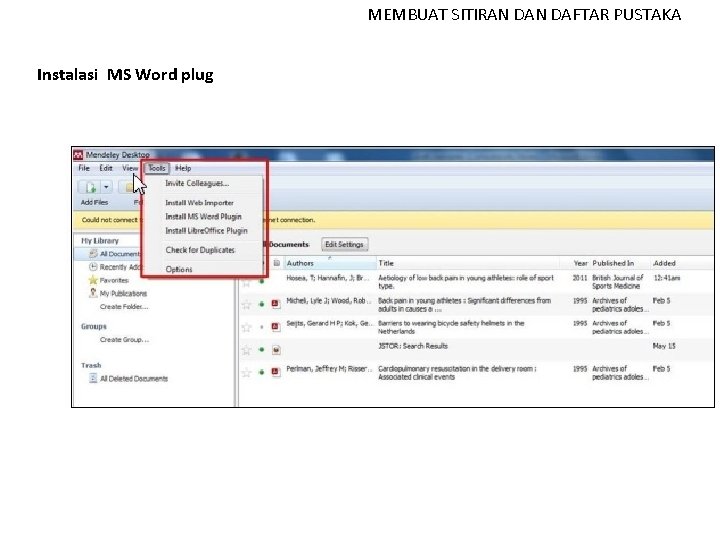The width and height of the screenshot is (720, 540).
Task: Click web page icon for JSTOR row
Action: tap(276, 350)
